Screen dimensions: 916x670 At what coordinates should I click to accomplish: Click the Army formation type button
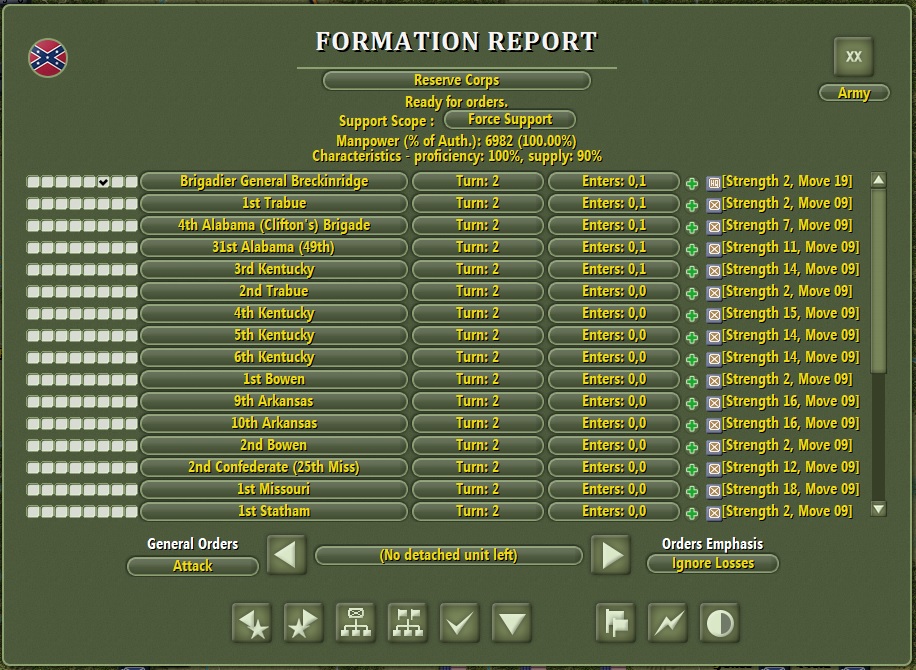[x=854, y=92]
